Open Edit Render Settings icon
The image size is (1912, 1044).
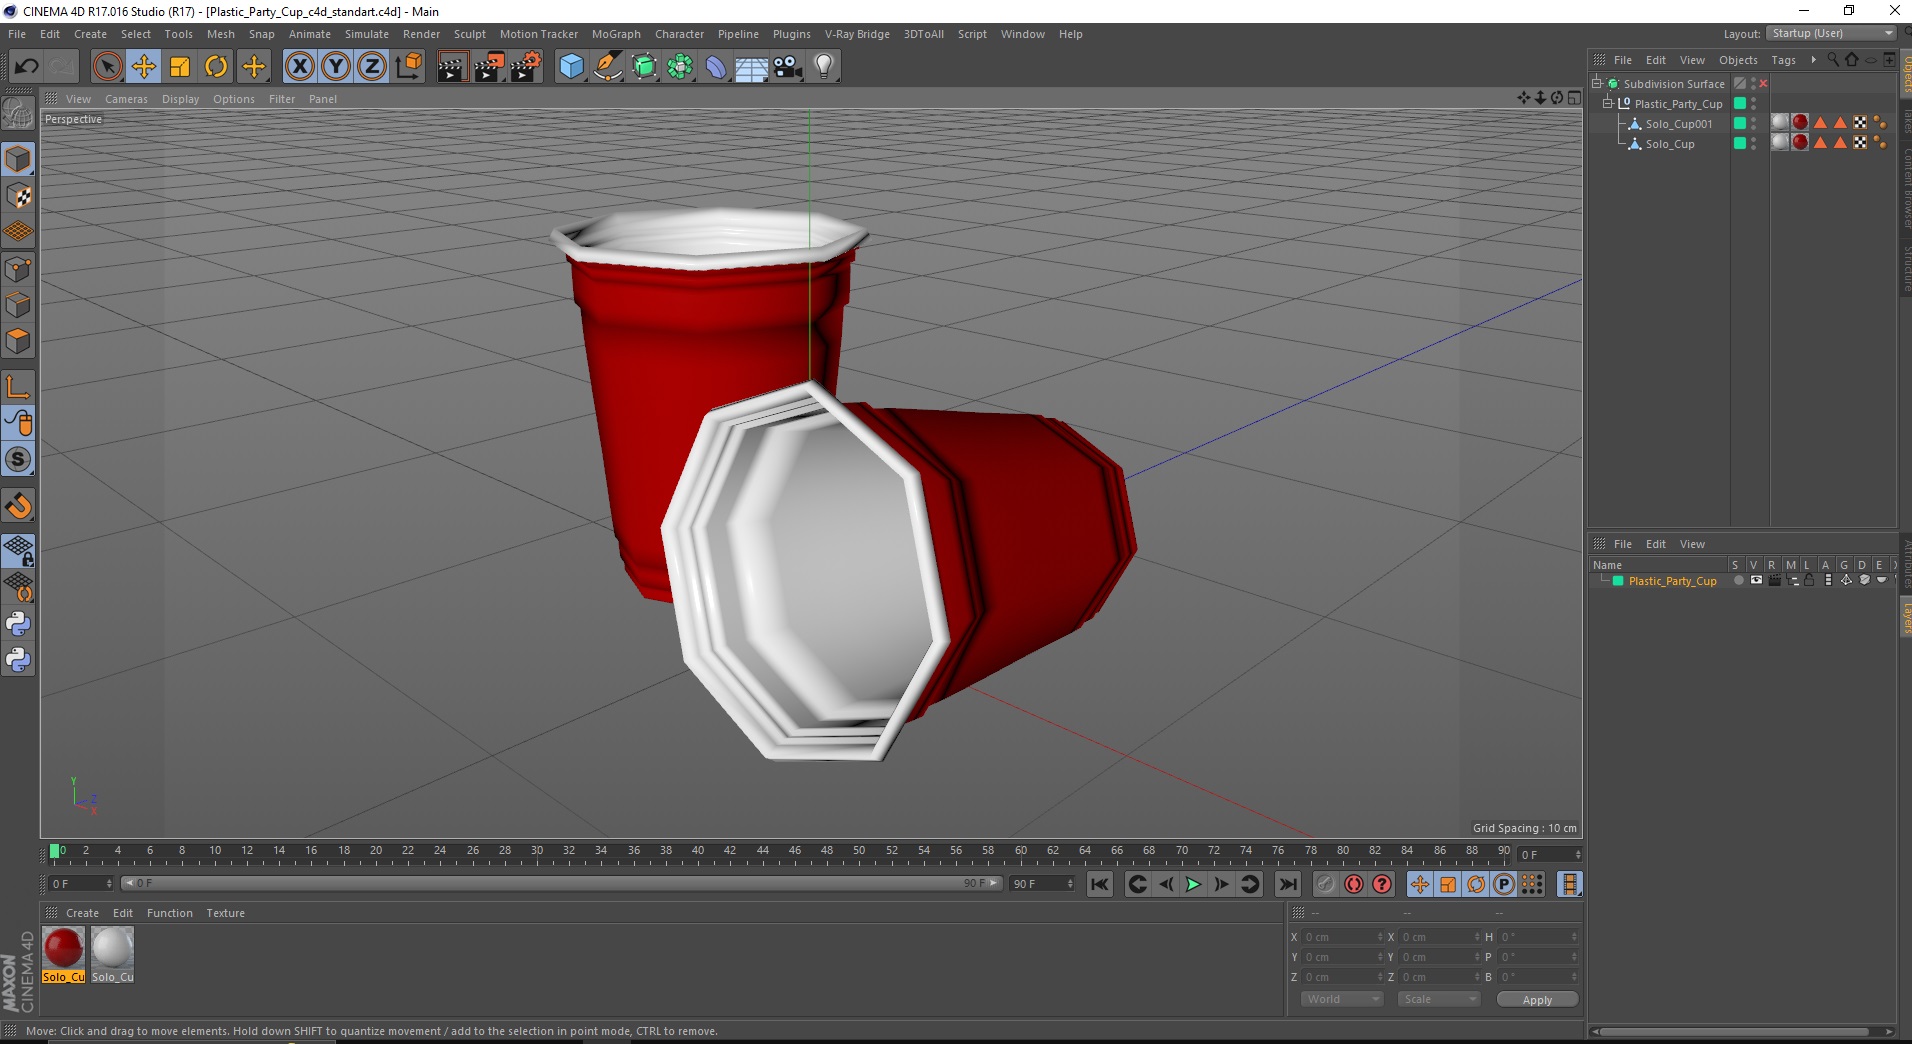pyautogui.click(x=526, y=67)
